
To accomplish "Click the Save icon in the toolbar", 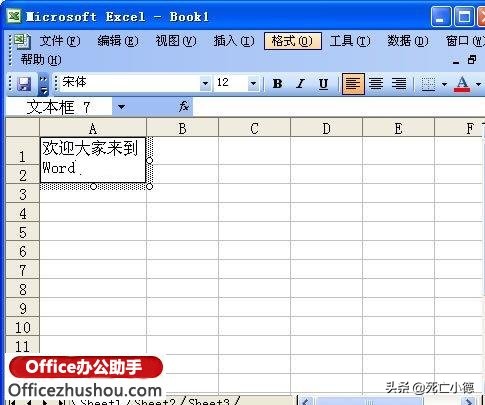I will pos(24,84).
